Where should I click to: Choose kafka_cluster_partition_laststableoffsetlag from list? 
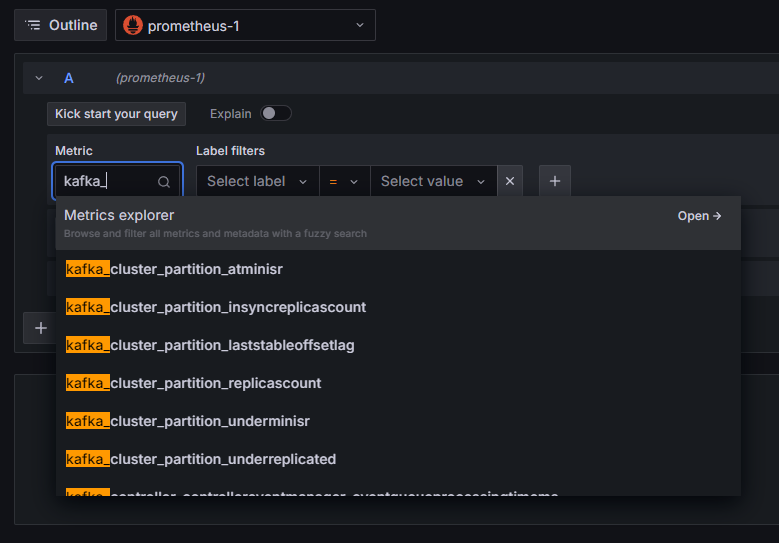click(210, 345)
